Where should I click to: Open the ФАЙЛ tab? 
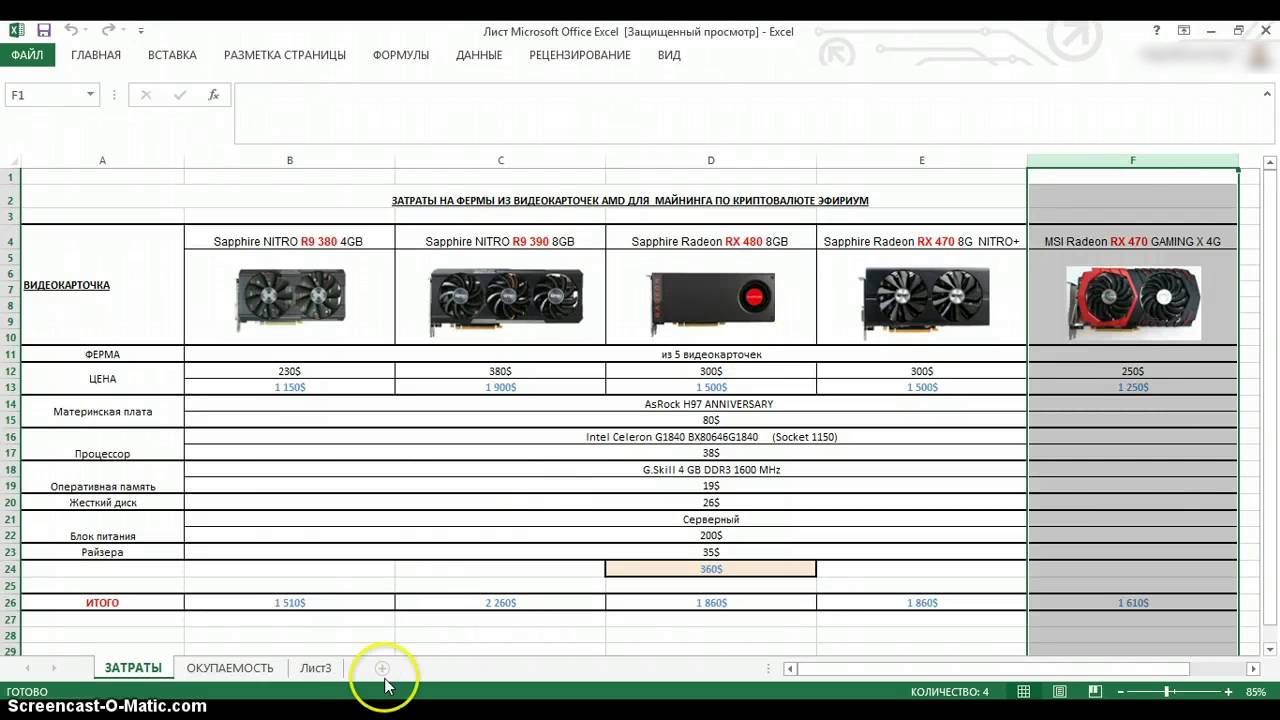27,55
